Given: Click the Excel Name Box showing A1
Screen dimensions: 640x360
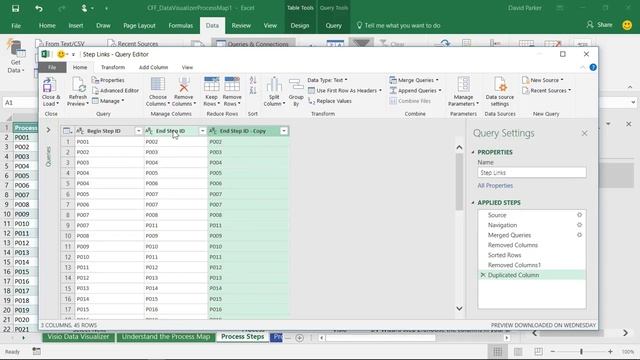Looking at the screenshot, I should (x=20, y=102).
